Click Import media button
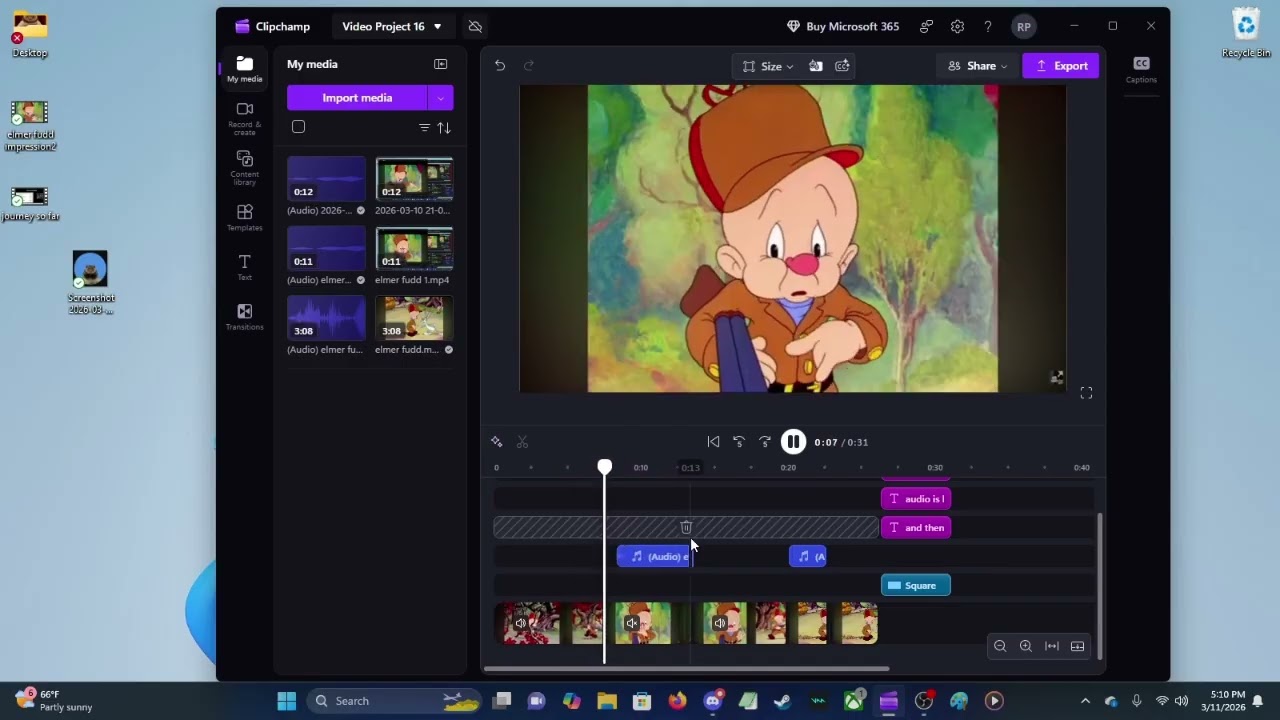Viewport: 1280px width, 720px height. tap(357, 98)
